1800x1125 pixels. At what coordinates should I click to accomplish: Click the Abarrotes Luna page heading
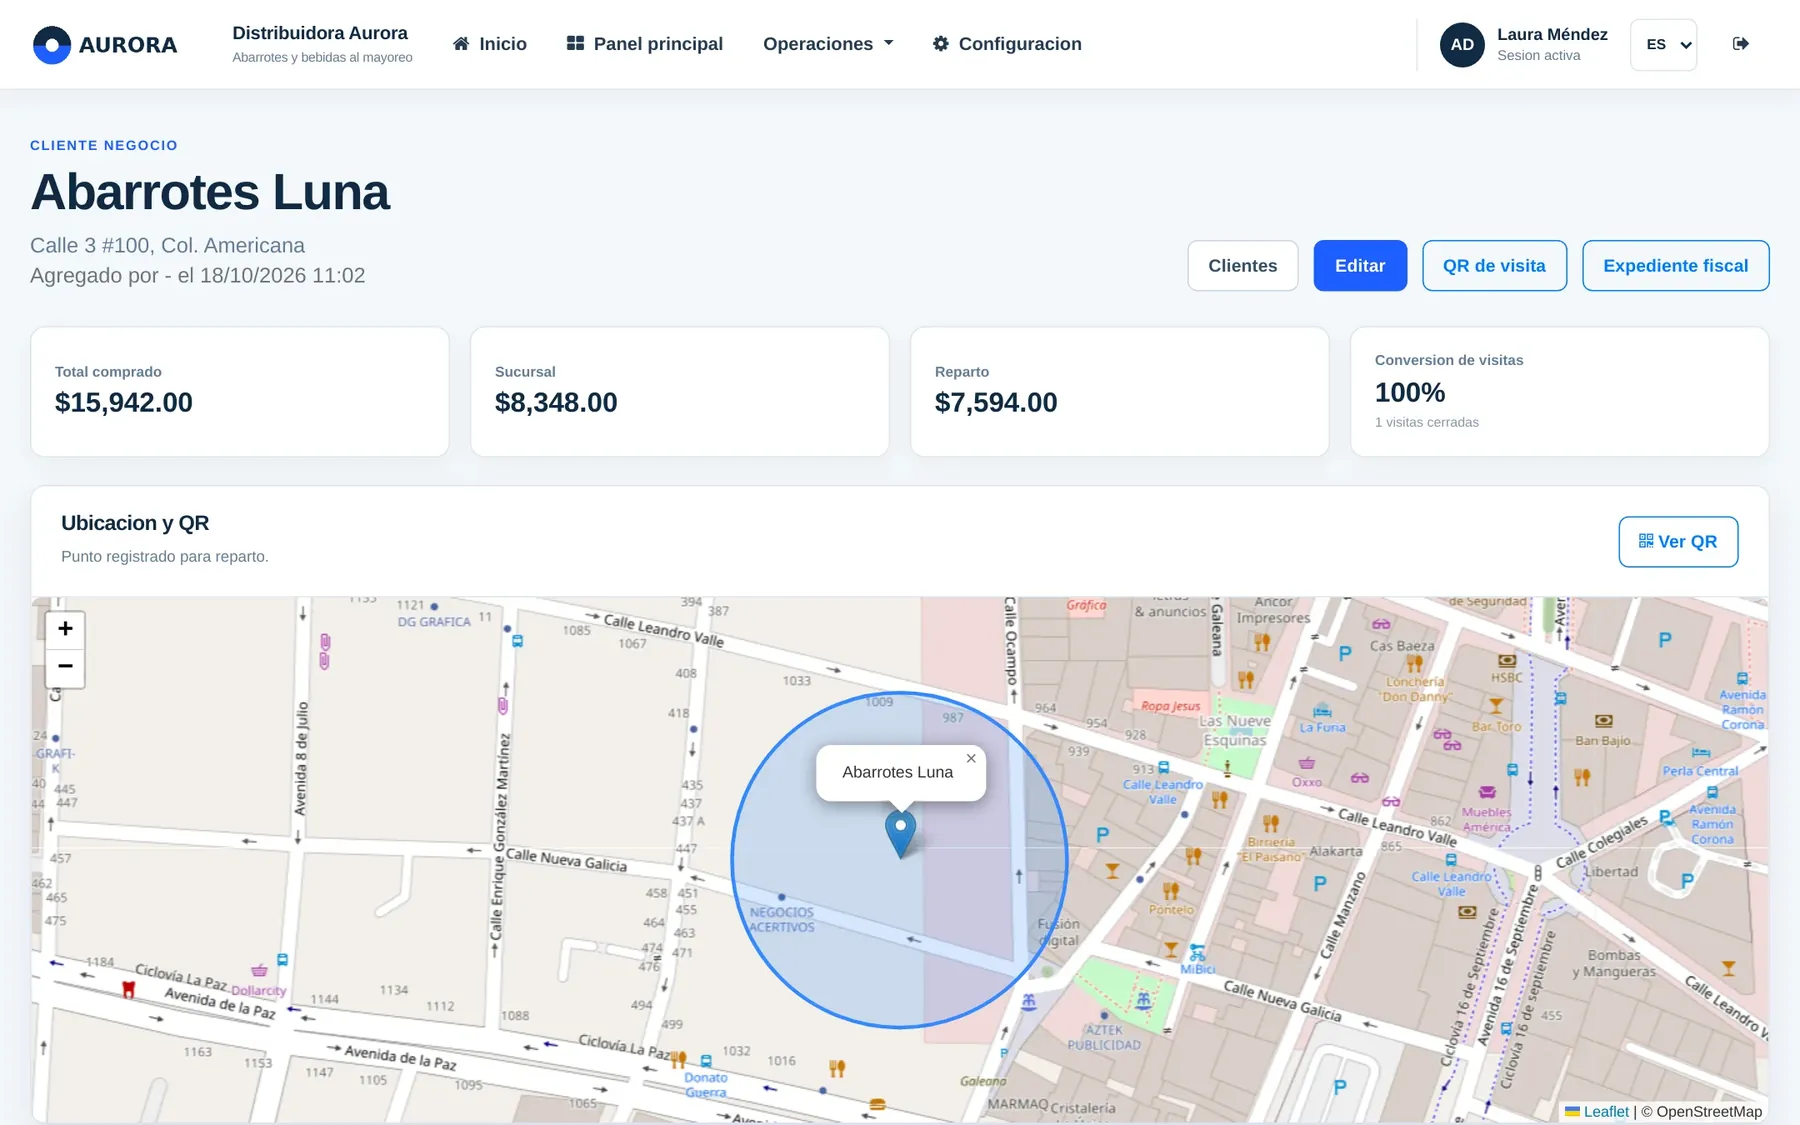coord(210,192)
